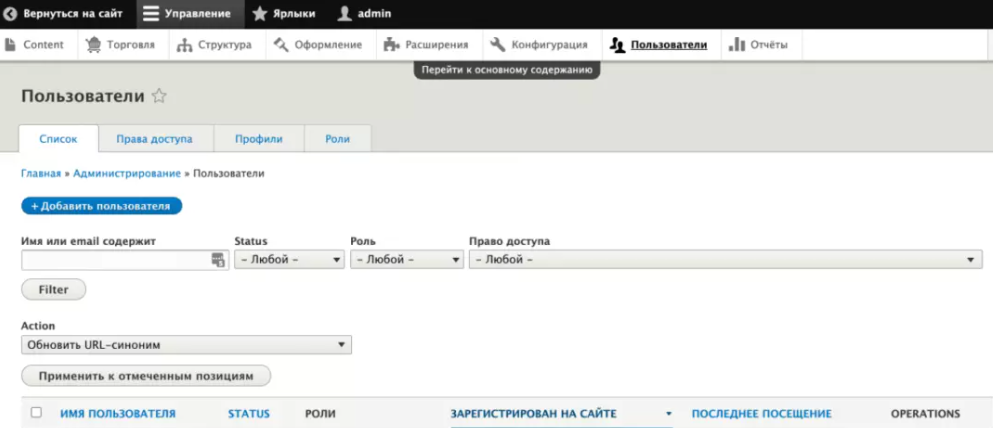Open the Отчёты menu text

click(x=769, y=45)
